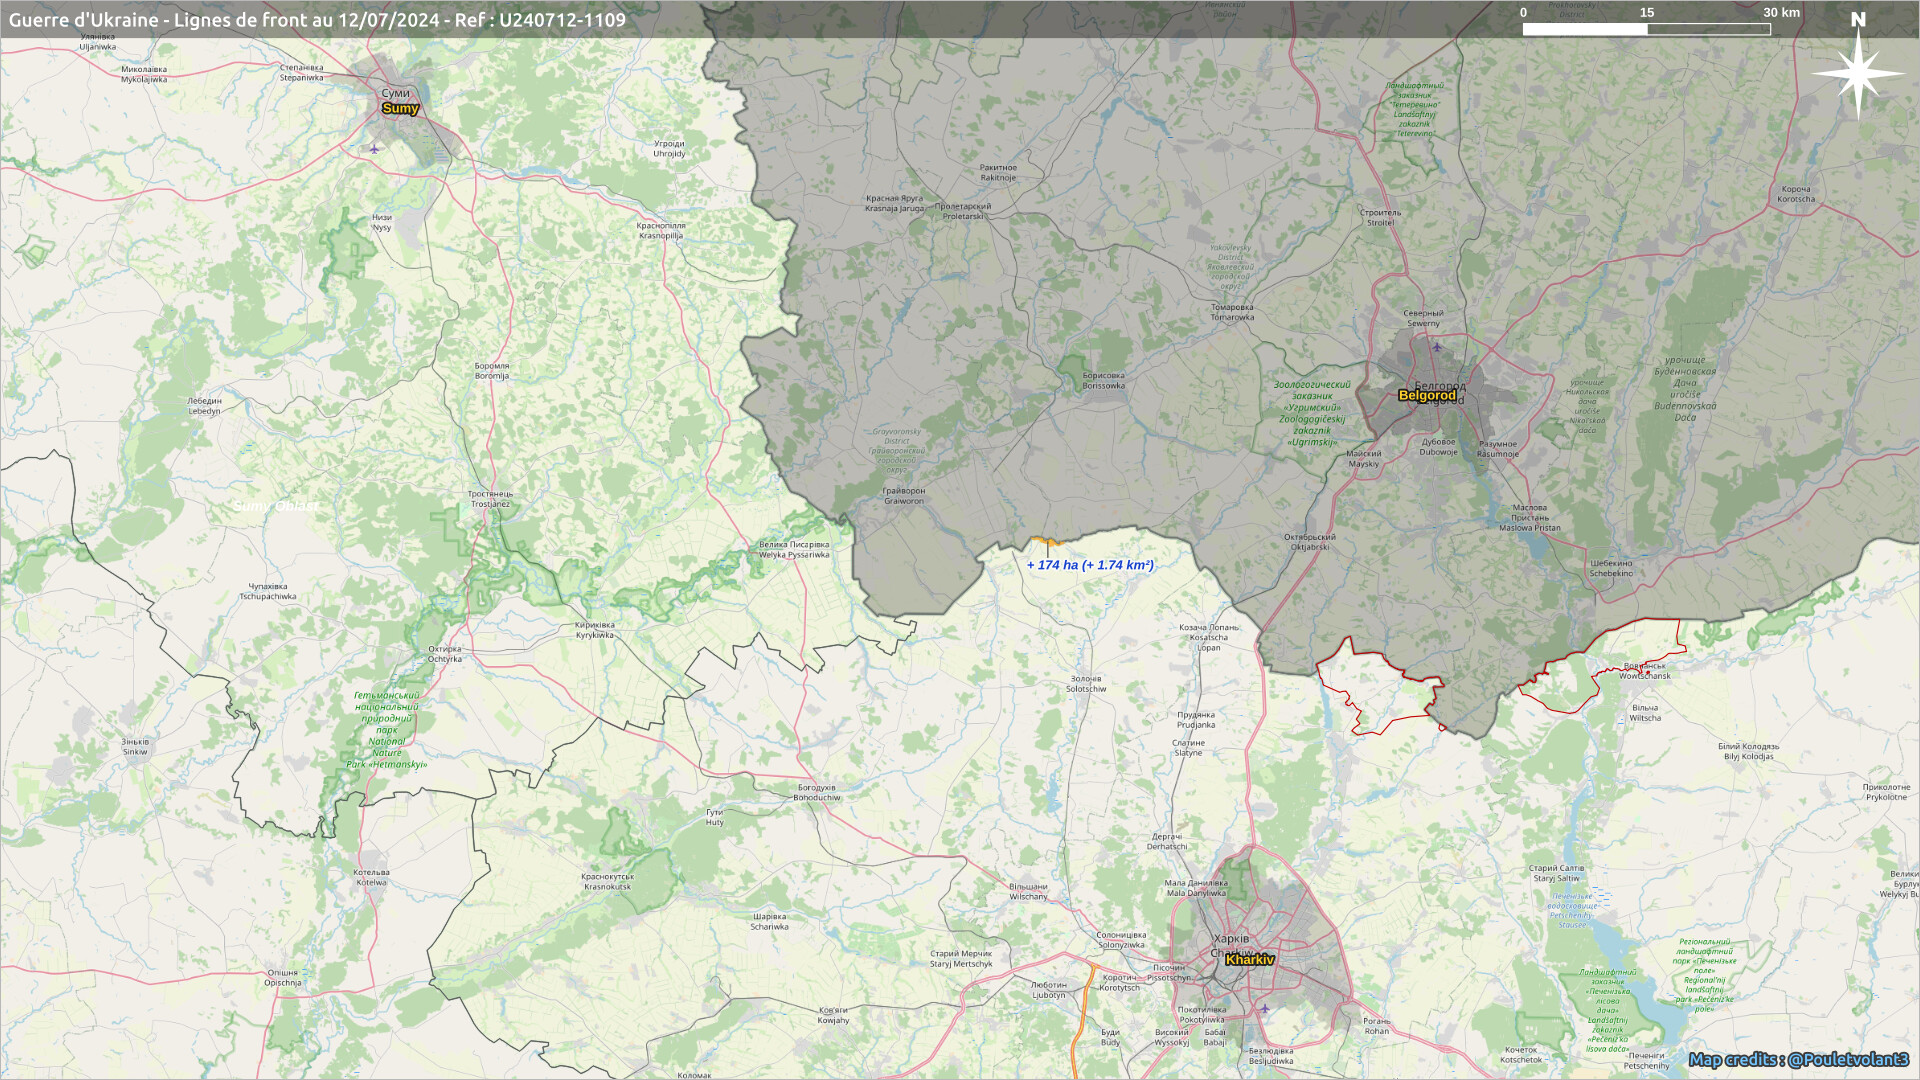The image size is (1920, 1080).
Task: Click the Vovchansk town label
Action: (x=1645, y=671)
